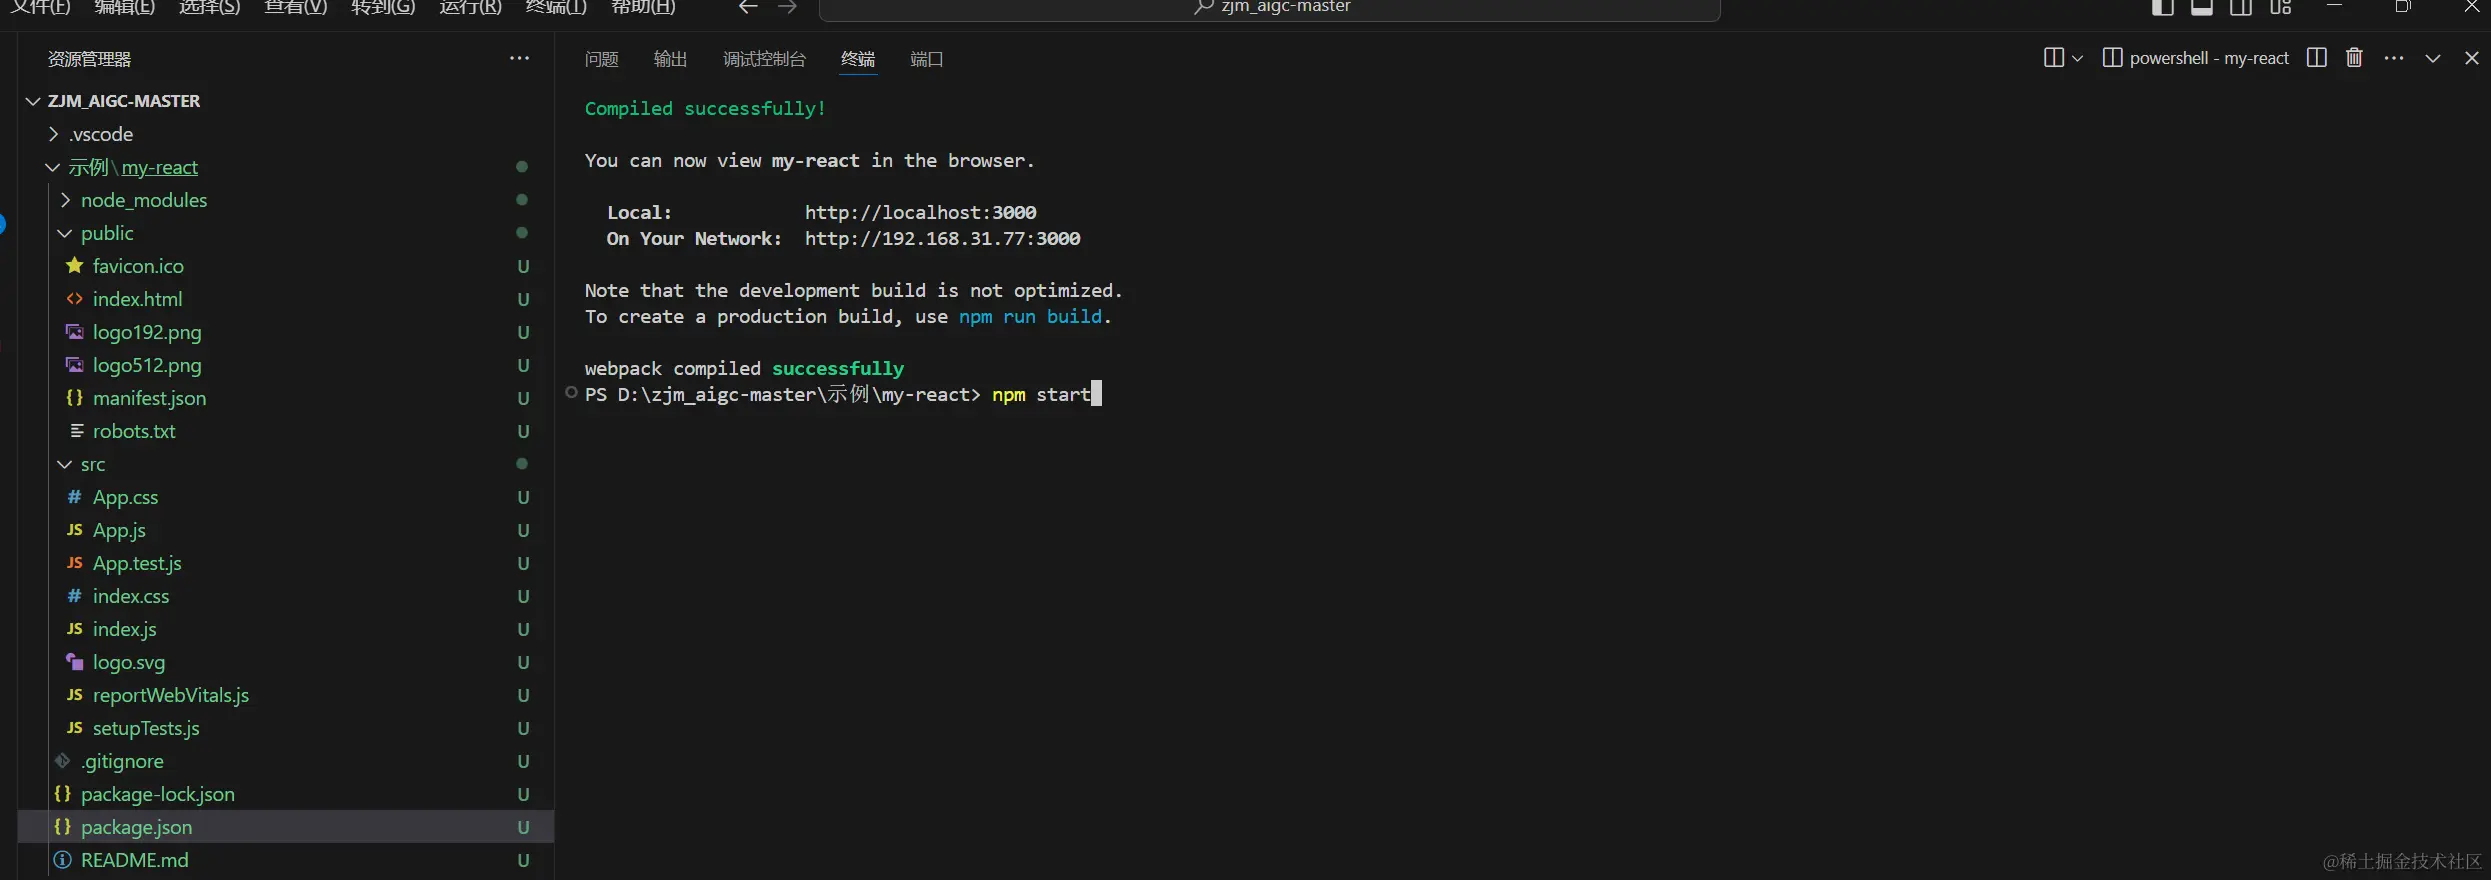The width and height of the screenshot is (2491, 880).
Task: Open App.css via its hash icon
Action: [x=74, y=496]
